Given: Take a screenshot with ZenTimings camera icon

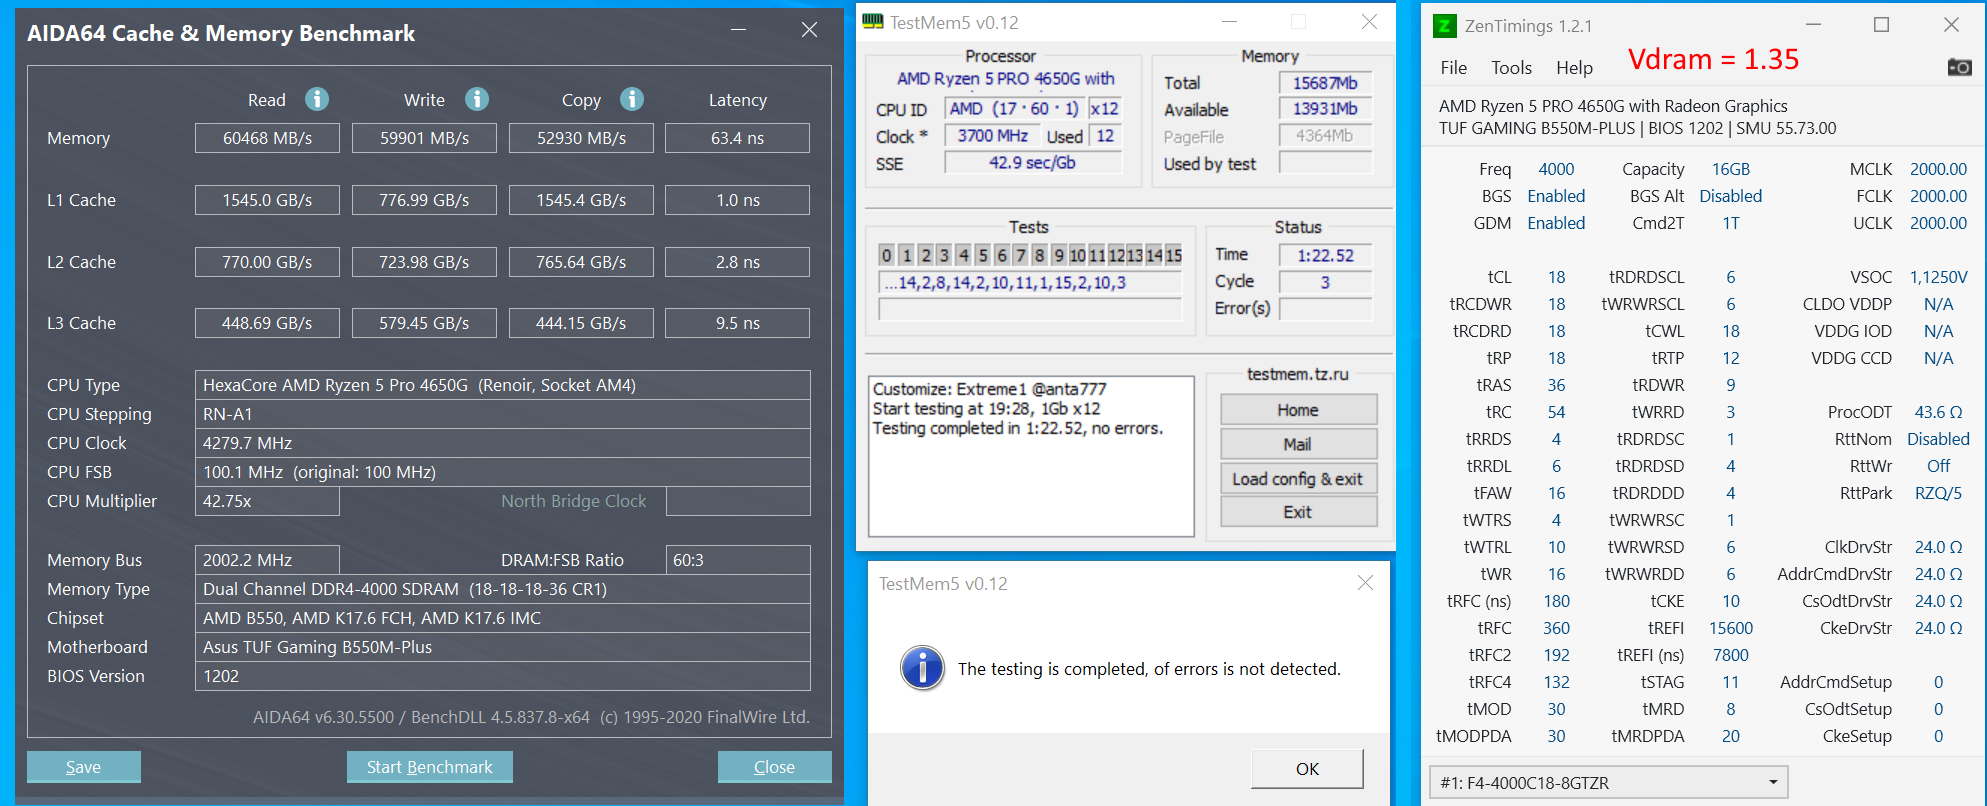Looking at the screenshot, I should coord(1959,67).
